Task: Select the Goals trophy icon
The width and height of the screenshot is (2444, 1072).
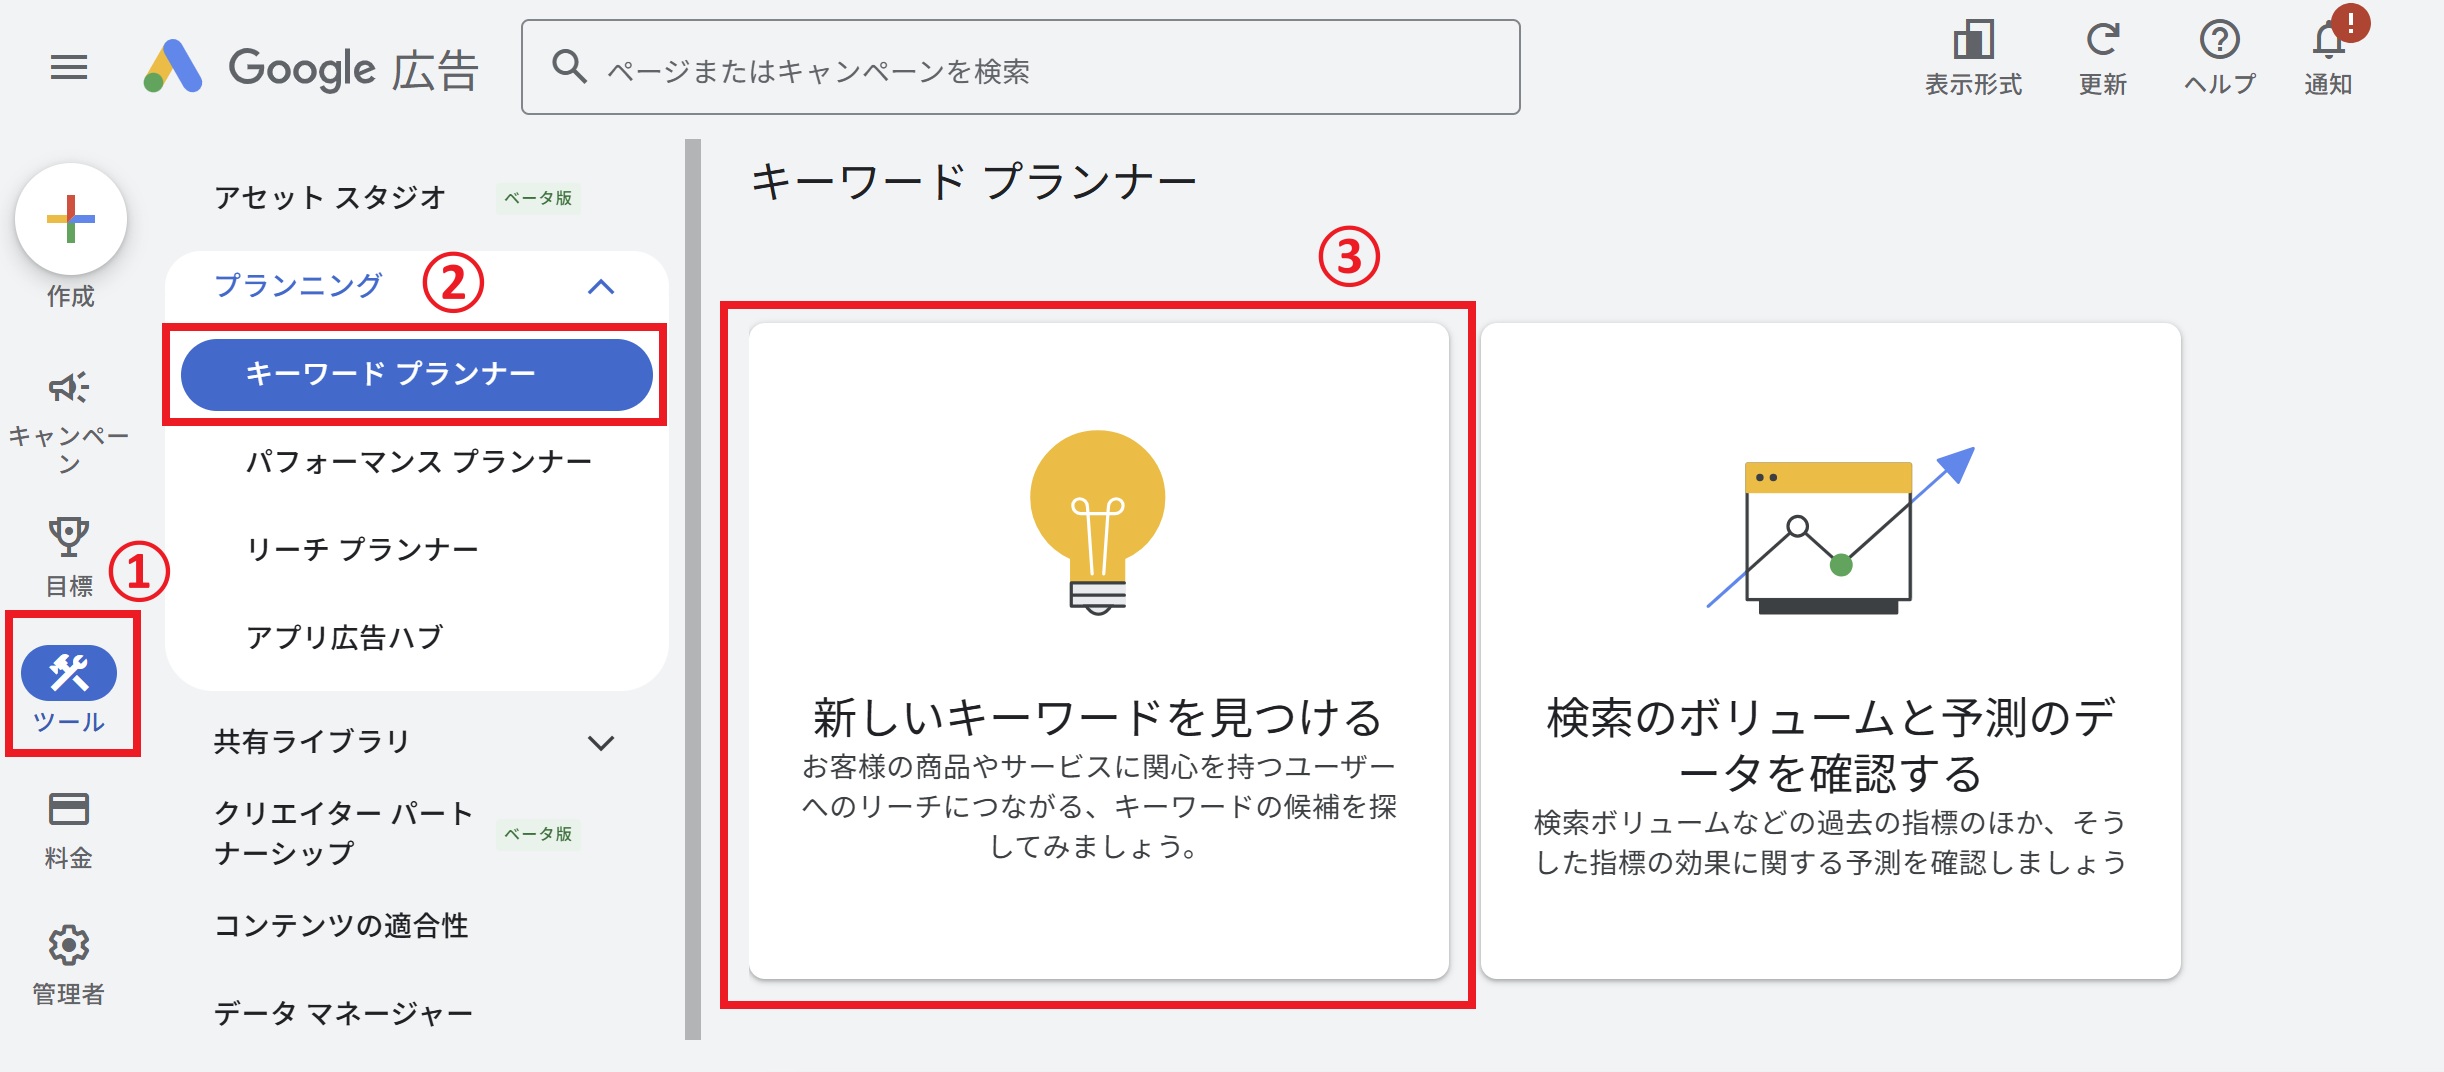Action: point(68,537)
